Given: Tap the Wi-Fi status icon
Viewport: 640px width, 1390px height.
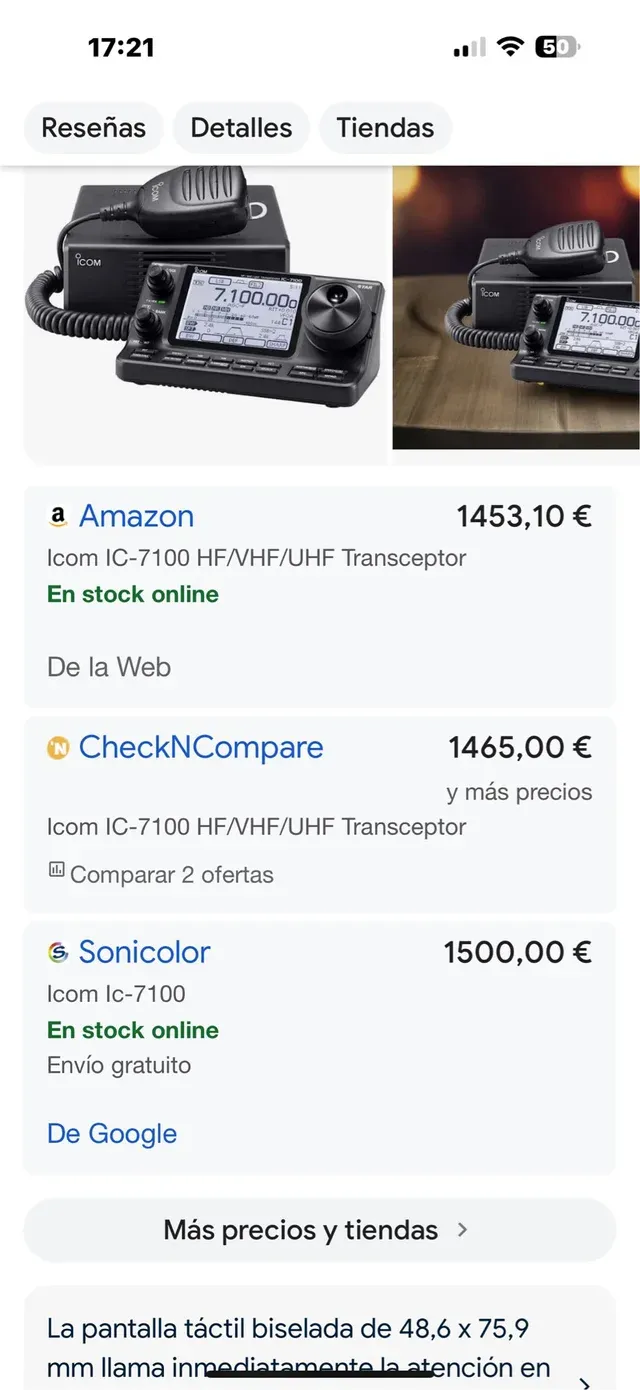Looking at the screenshot, I should click(x=511, y=47).
